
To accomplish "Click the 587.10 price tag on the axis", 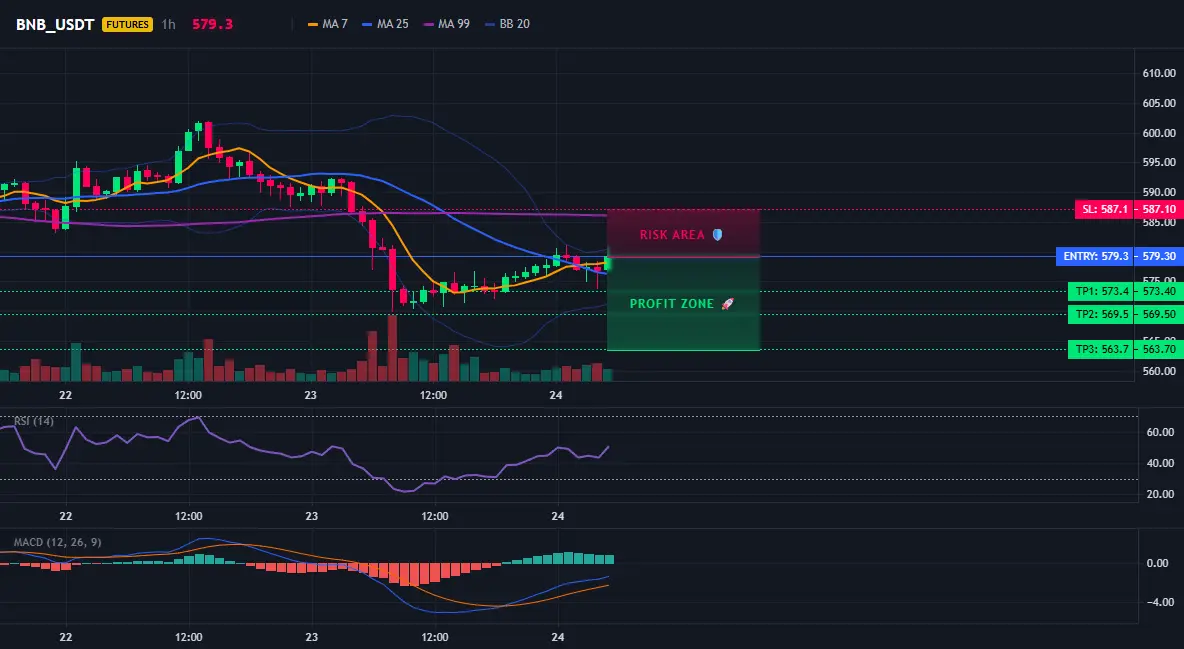I will [1159, 209].
